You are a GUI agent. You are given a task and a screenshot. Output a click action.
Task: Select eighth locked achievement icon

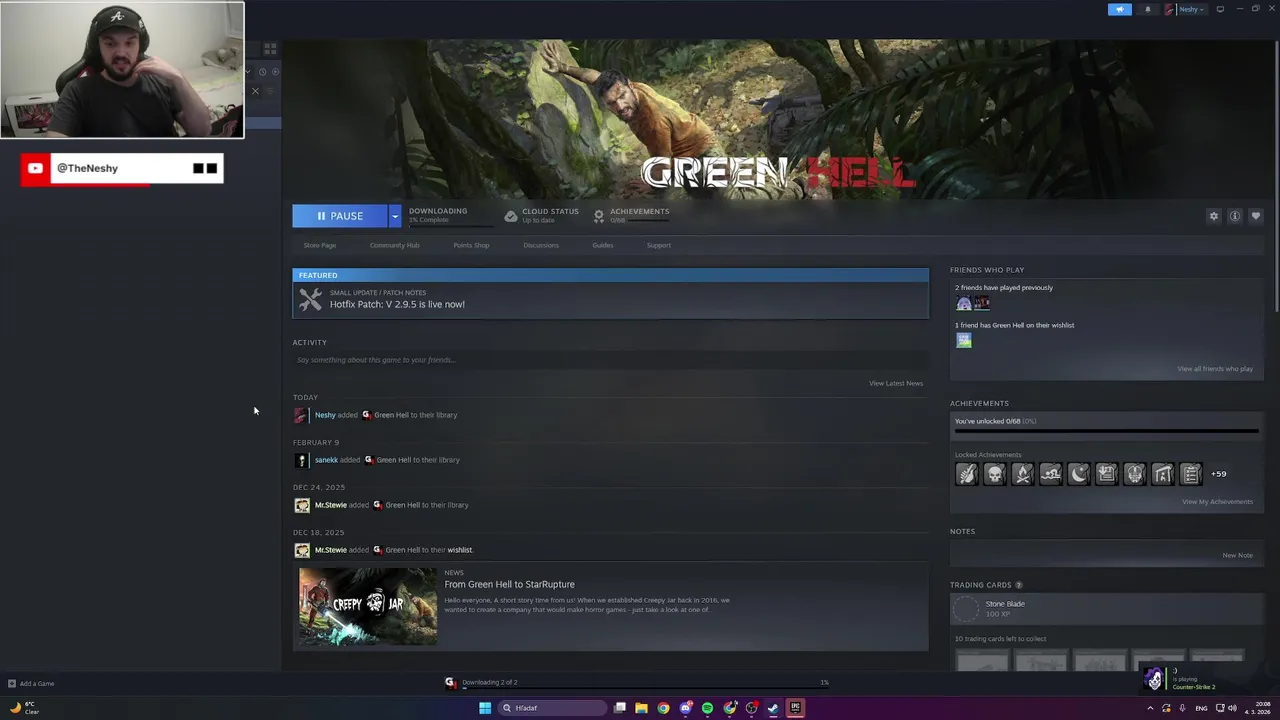click(x=1163, y=474)
